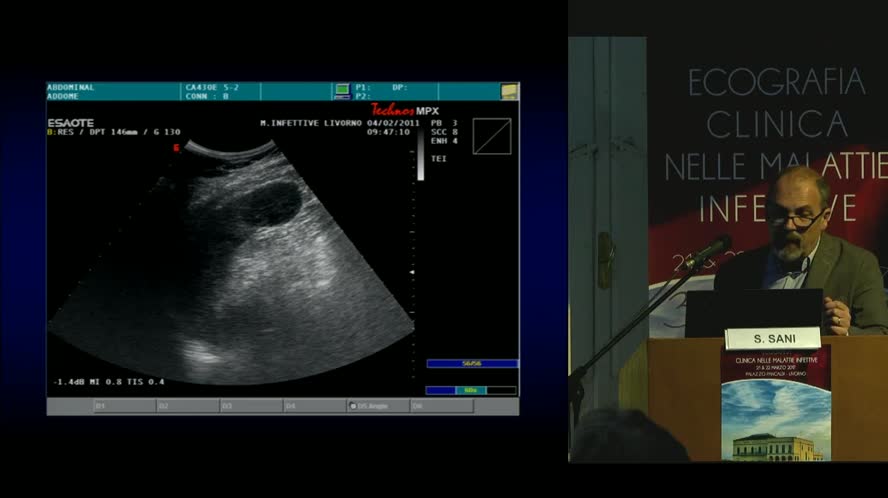This screenshot has width=888, height=498.
Task: Select the D3 soft key
Action: (251, 407)
